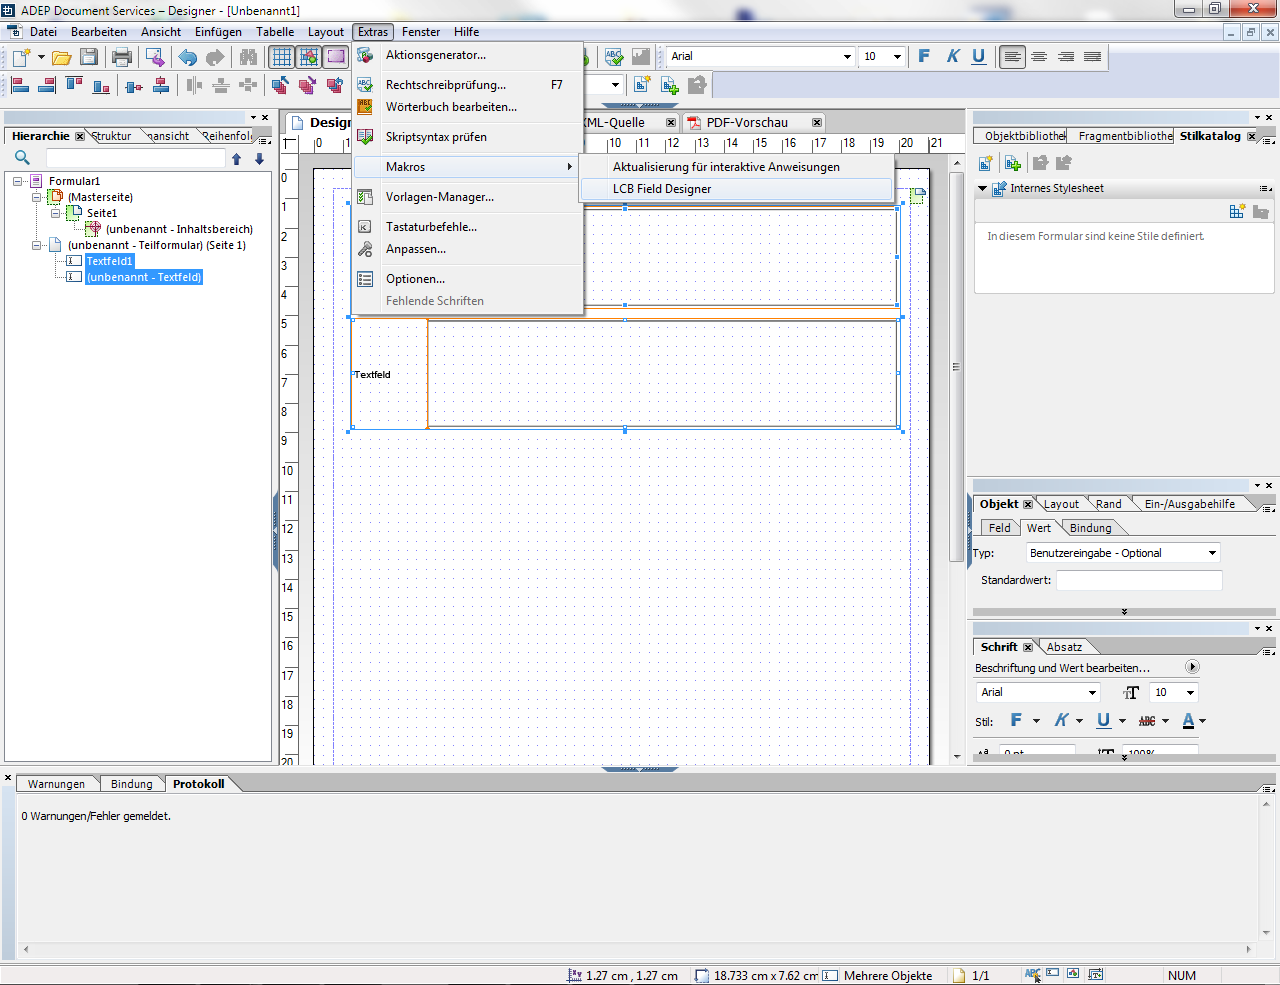Open Optionen... from the Extras menu
This screenshot has height=985, width=1280.
[415, 279]
